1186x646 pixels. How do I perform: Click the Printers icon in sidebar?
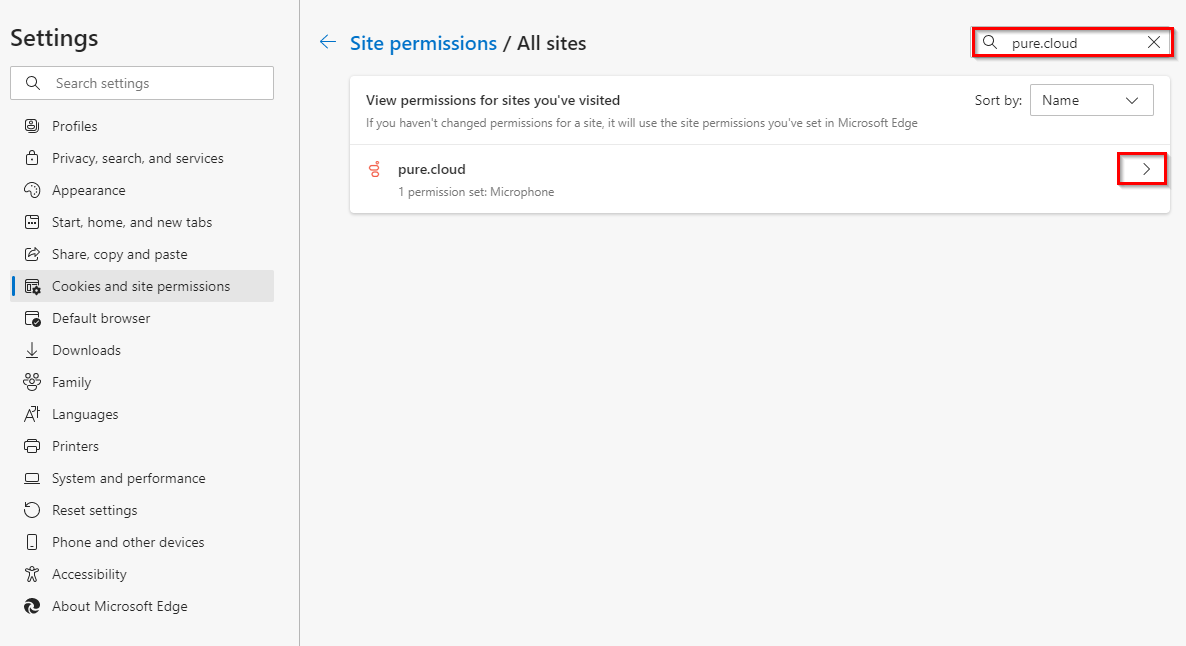tap(32, 446)
